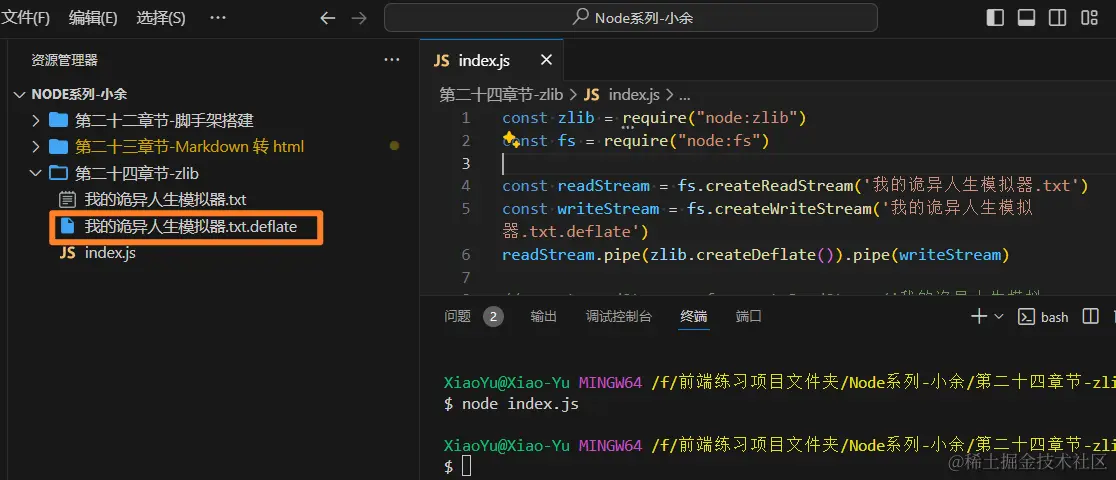Open the 选择(S) menu

click(161, 18)
